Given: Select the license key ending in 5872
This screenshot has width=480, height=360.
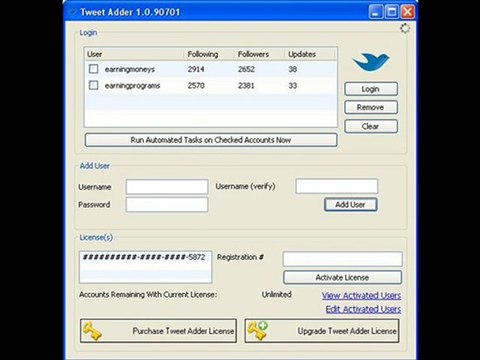Looking at the screenshot, I should click(x=144, y=257).
